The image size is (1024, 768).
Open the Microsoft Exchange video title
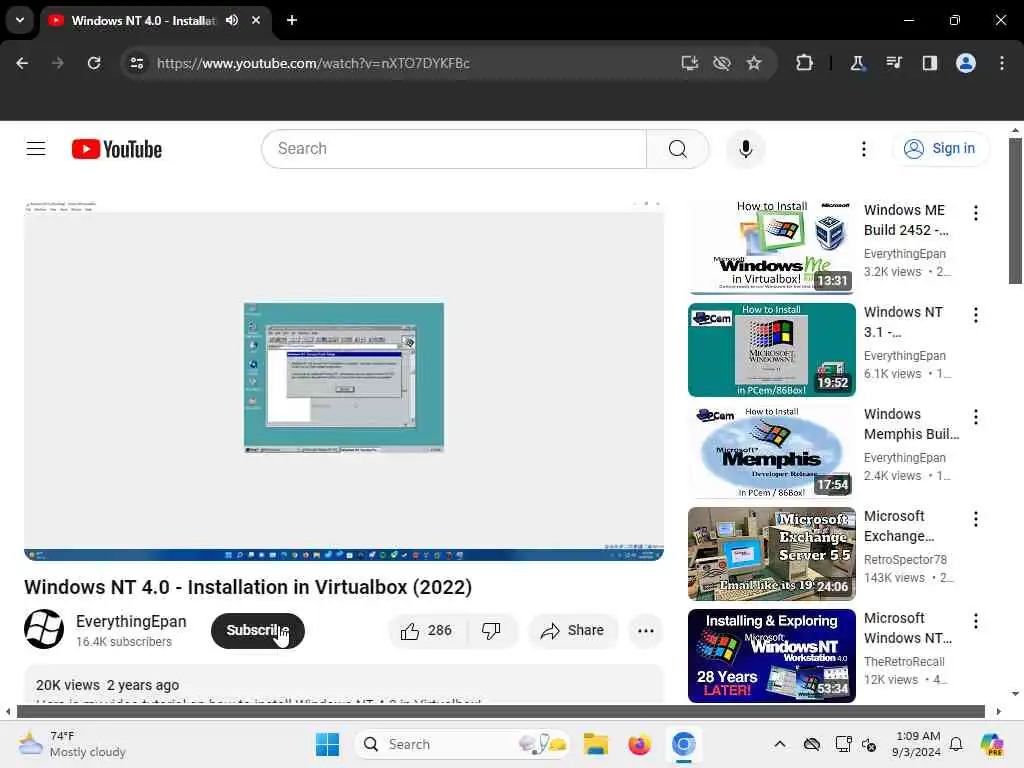[899, 526]
